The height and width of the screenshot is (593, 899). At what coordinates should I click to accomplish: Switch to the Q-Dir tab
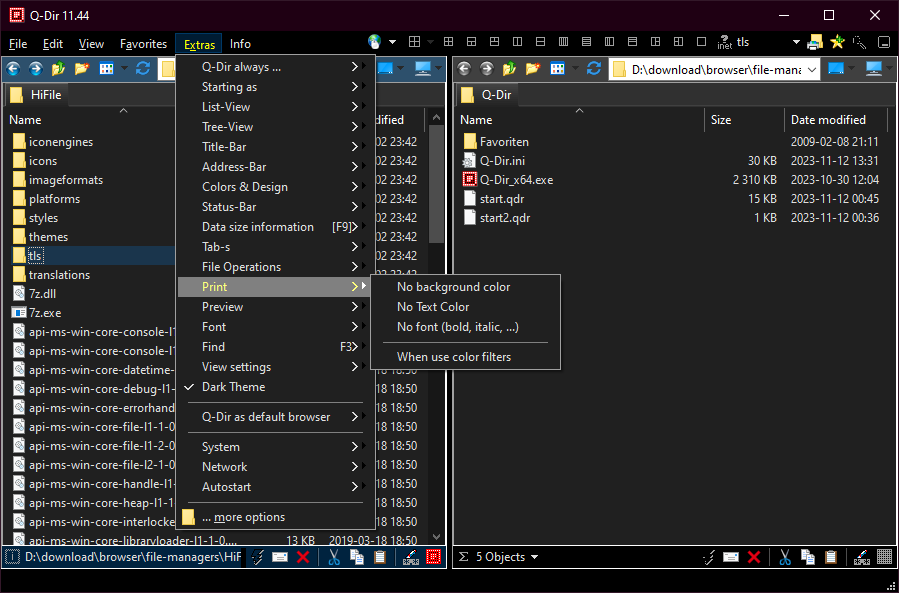[x=495, y=95]
